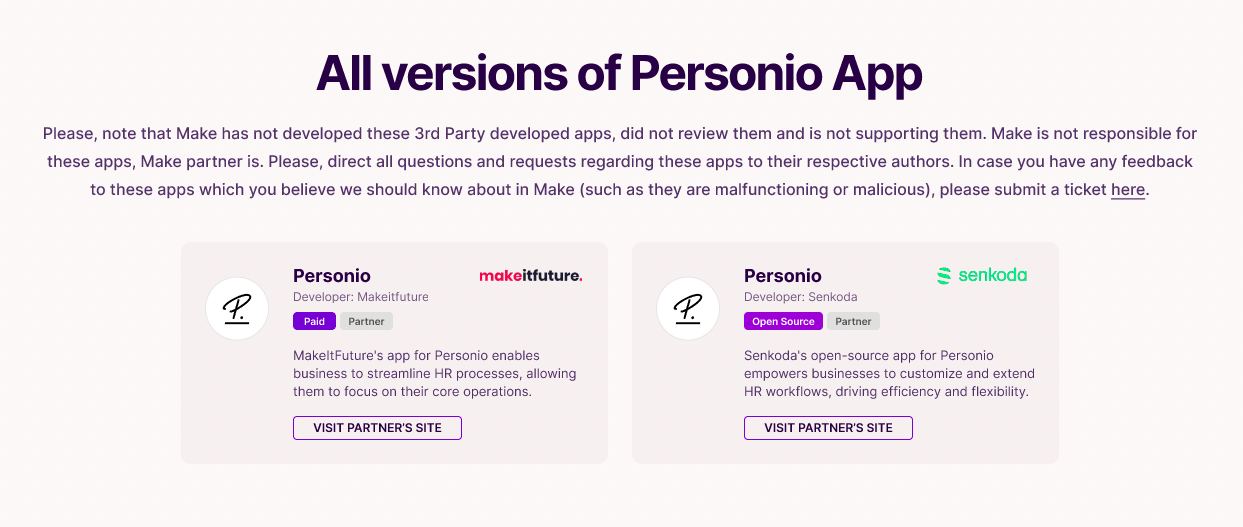The height and width of the screenshot is (527, 1243).
Task: Open Senkoda's Visit Partner's Site button
Action: click(828, 428)
